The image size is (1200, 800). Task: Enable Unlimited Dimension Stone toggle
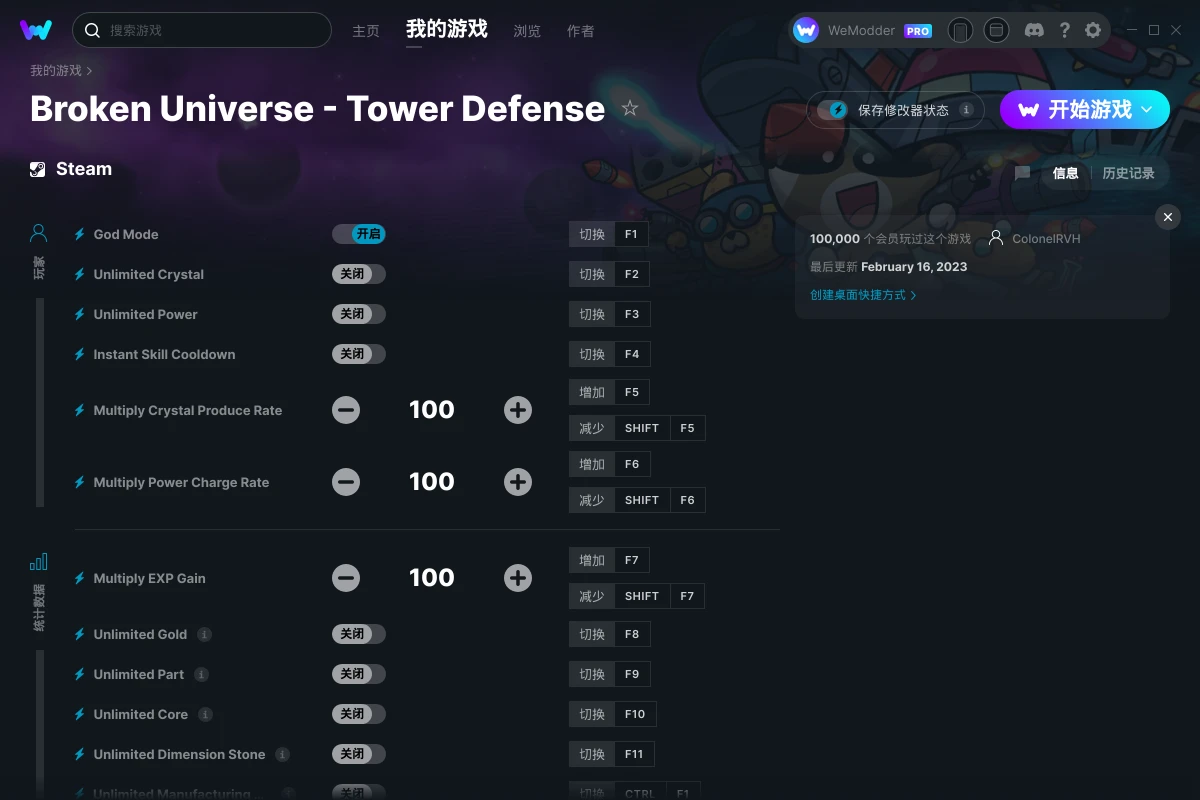pyautogui.click(x=359, y=754)
